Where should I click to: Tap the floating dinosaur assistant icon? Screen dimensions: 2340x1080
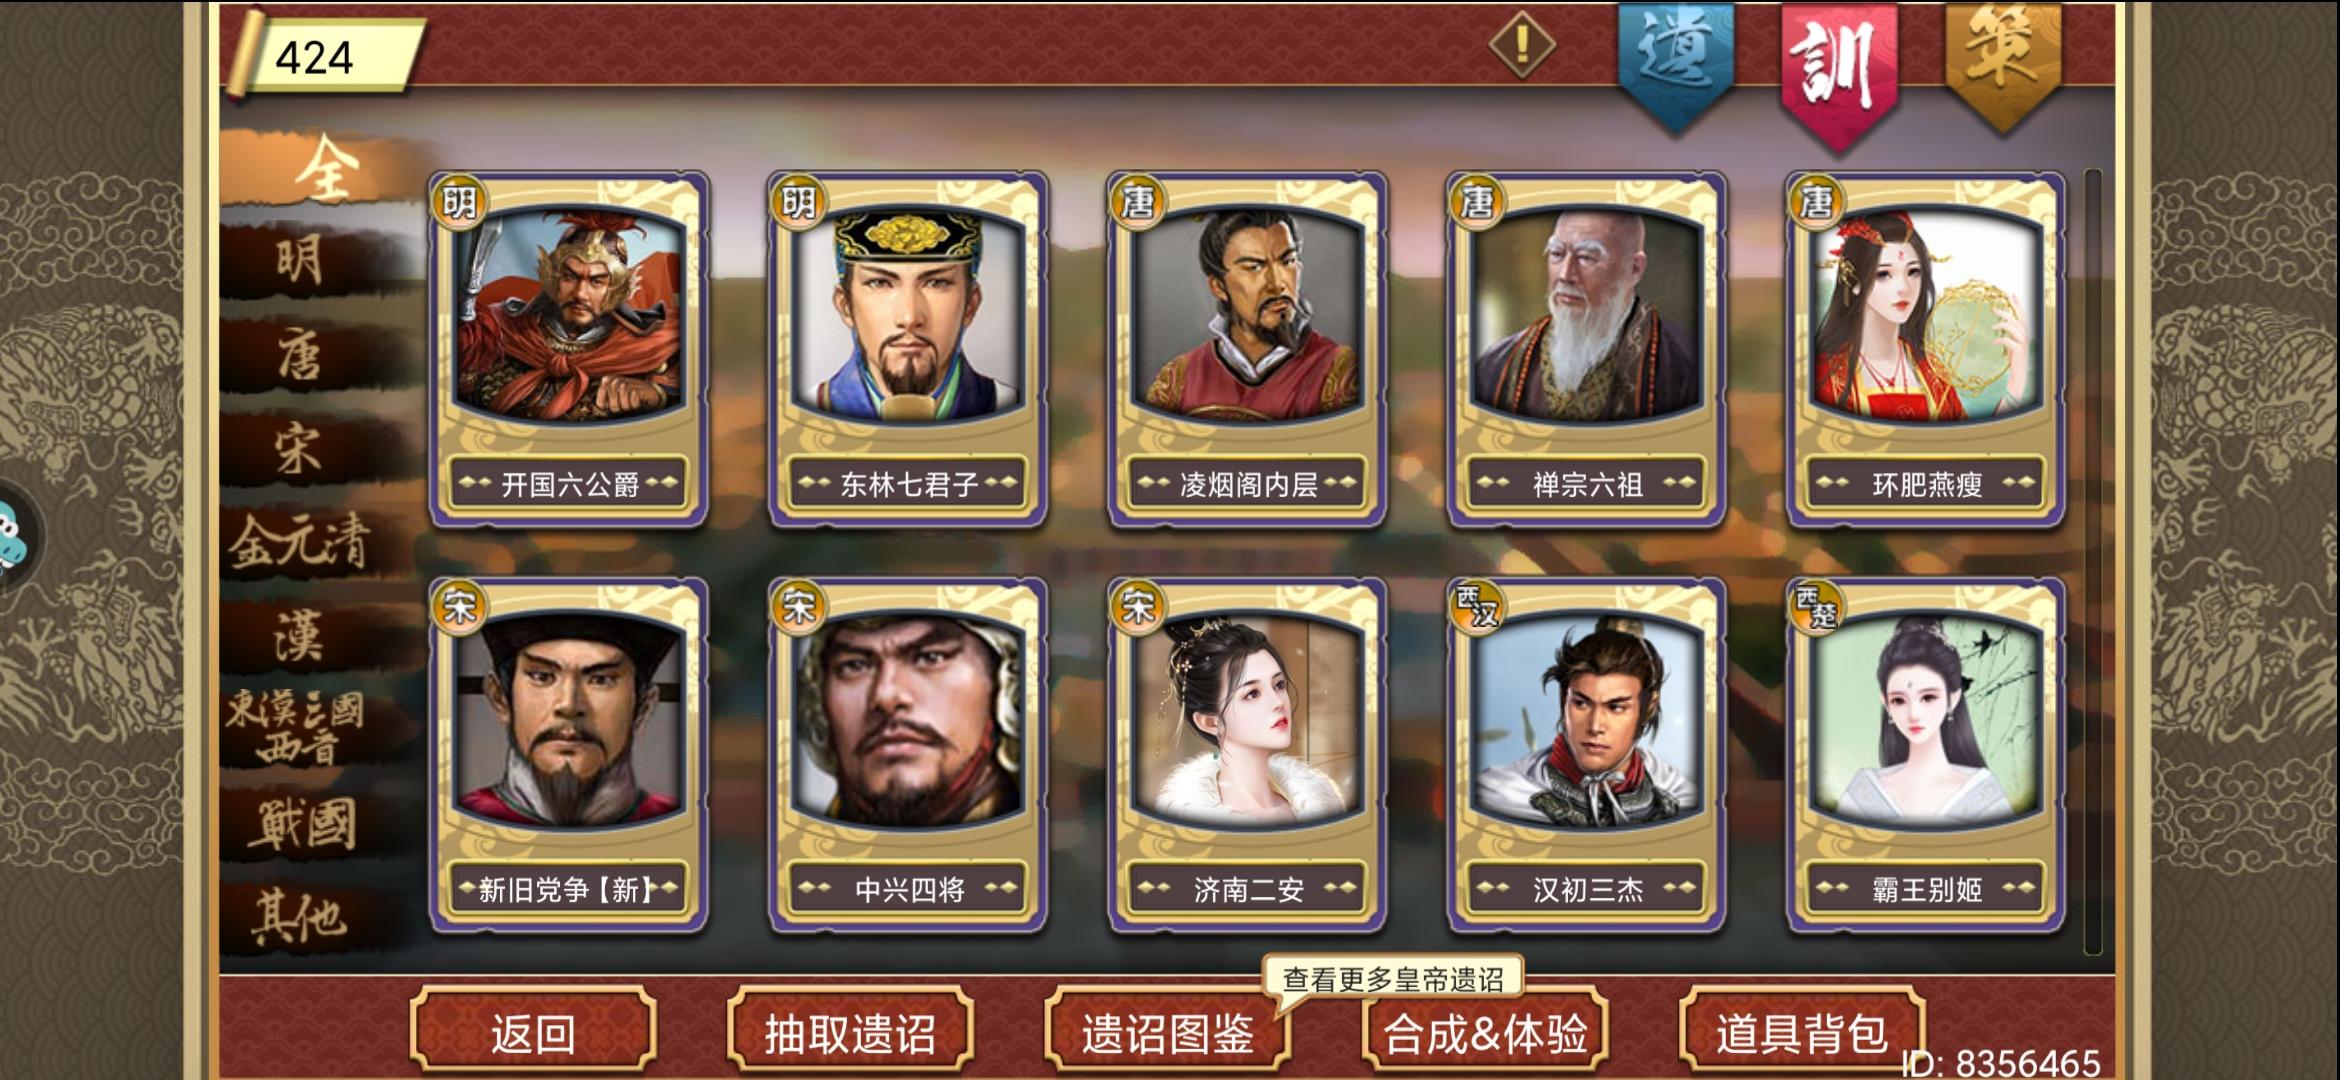click(x=14, y=539)
